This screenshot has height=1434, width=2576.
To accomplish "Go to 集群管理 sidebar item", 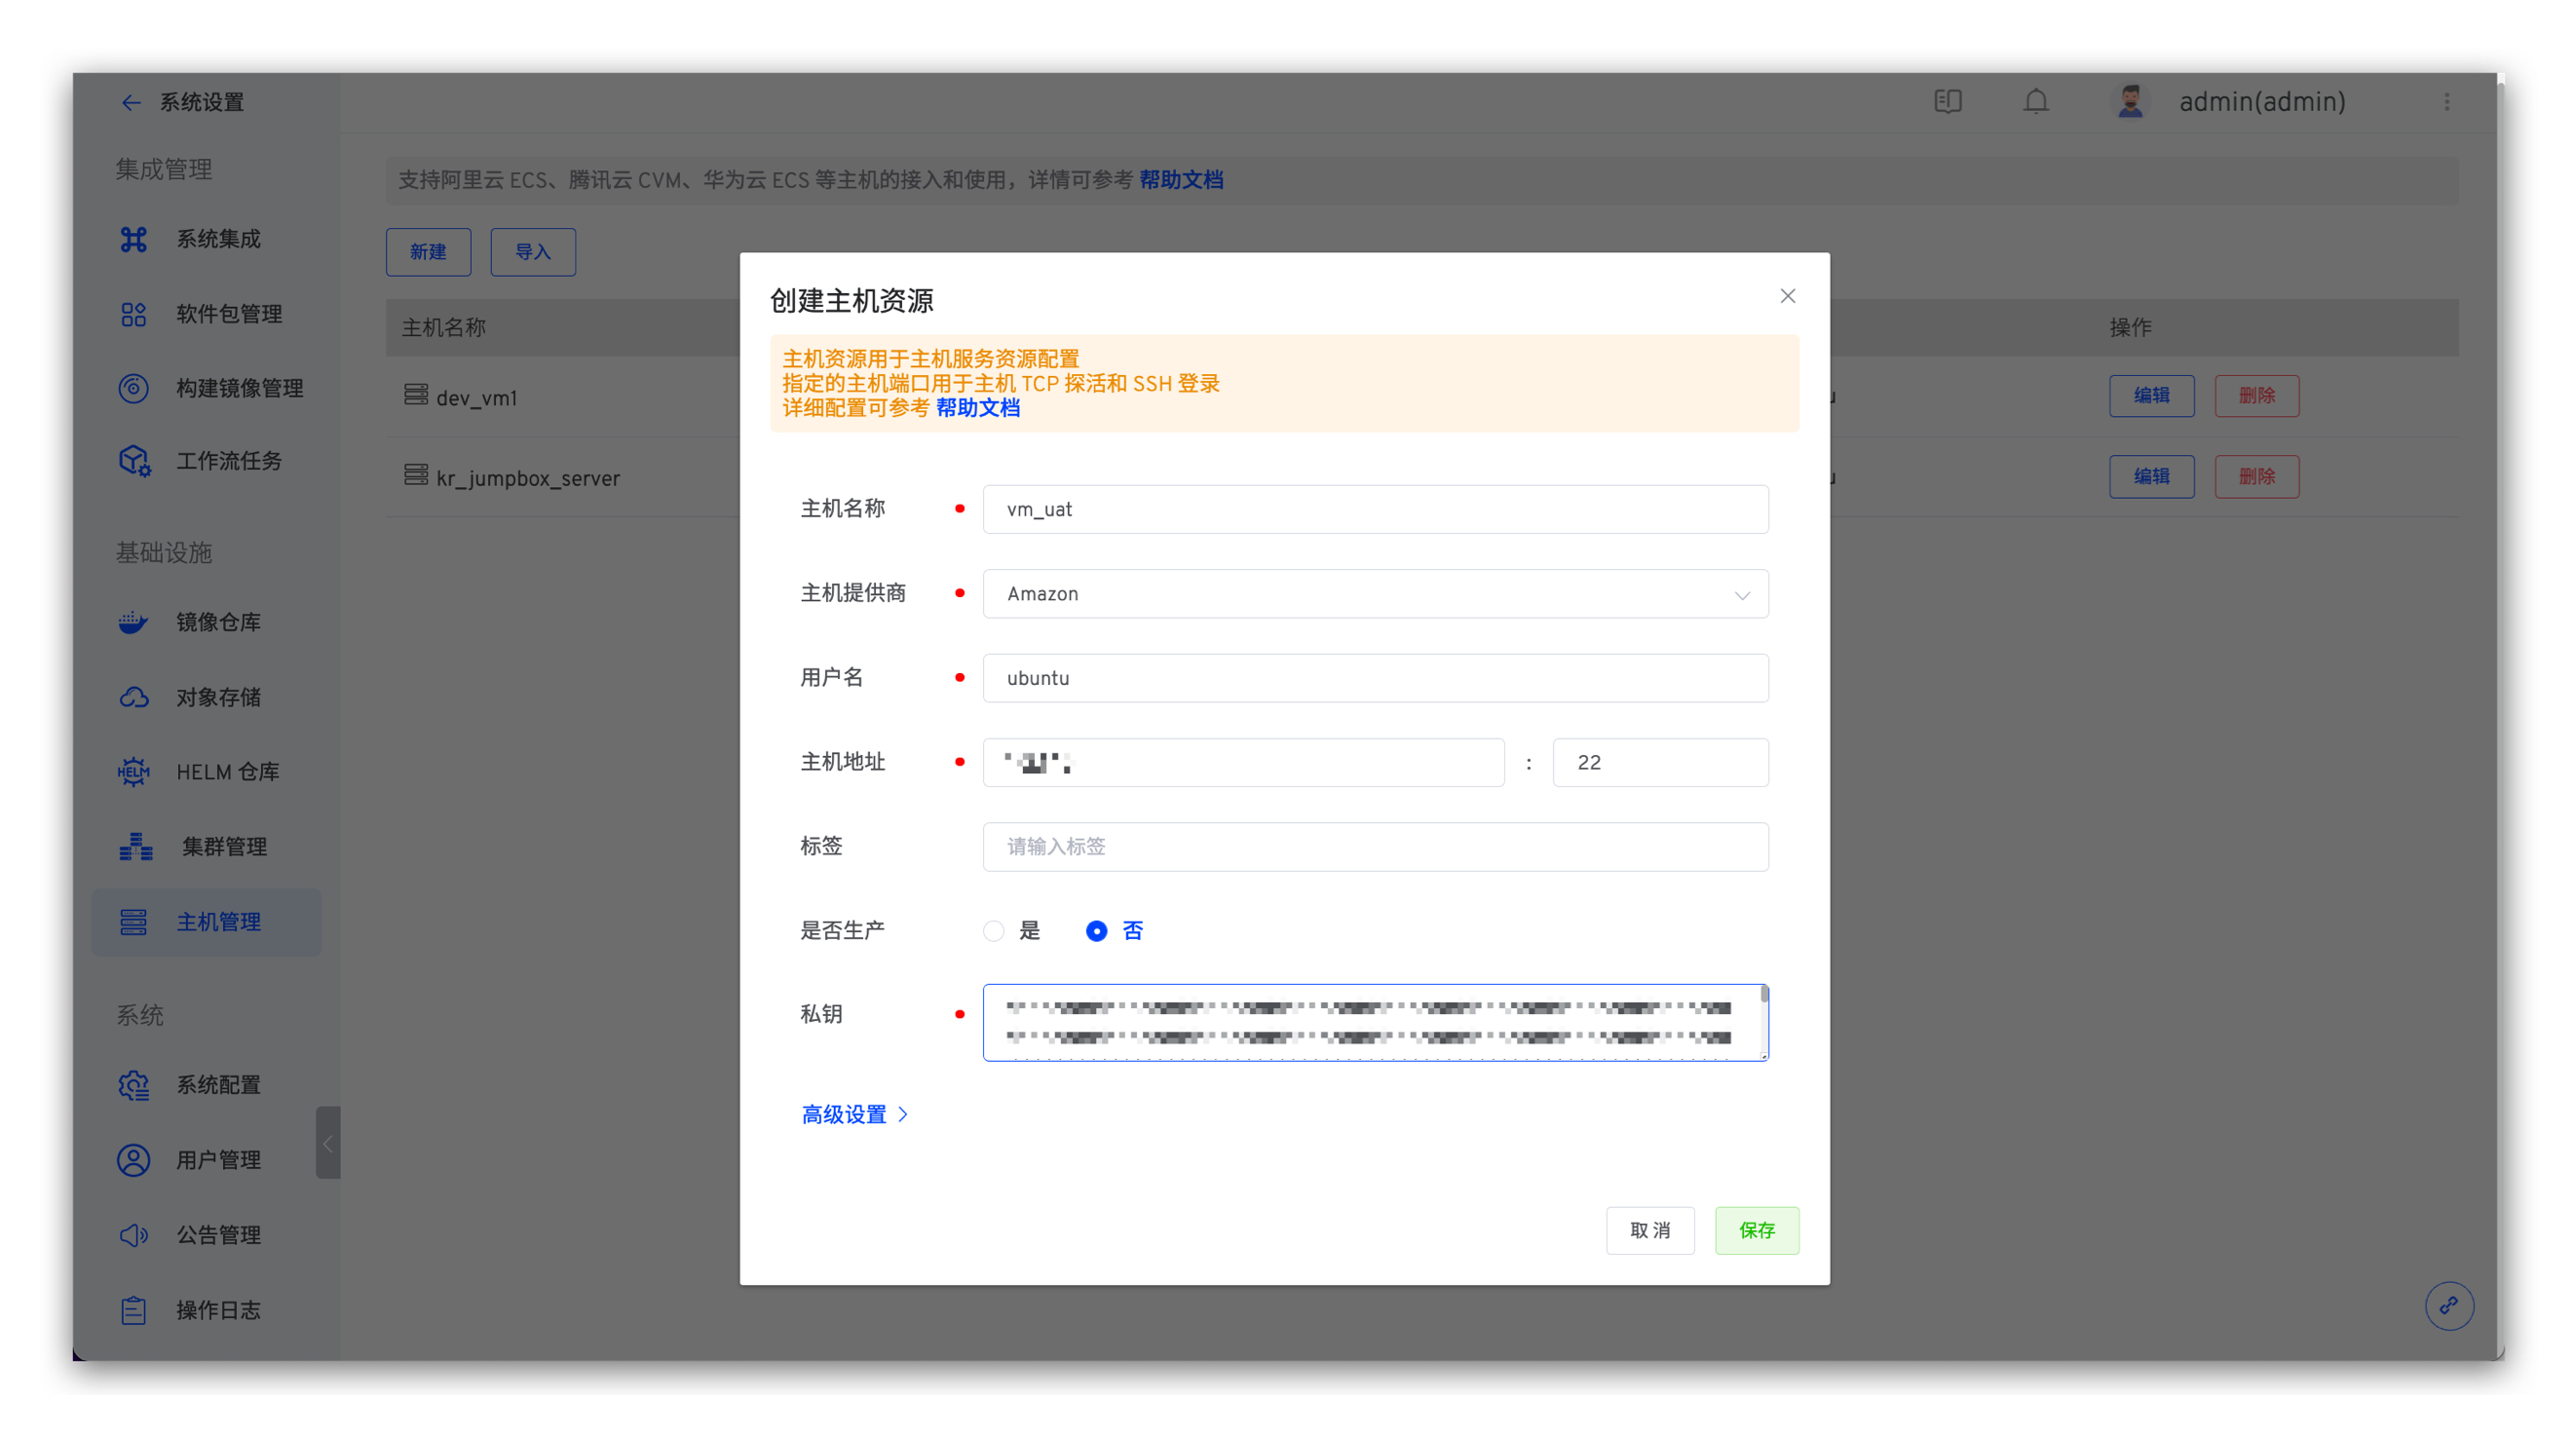I will 224,847.
